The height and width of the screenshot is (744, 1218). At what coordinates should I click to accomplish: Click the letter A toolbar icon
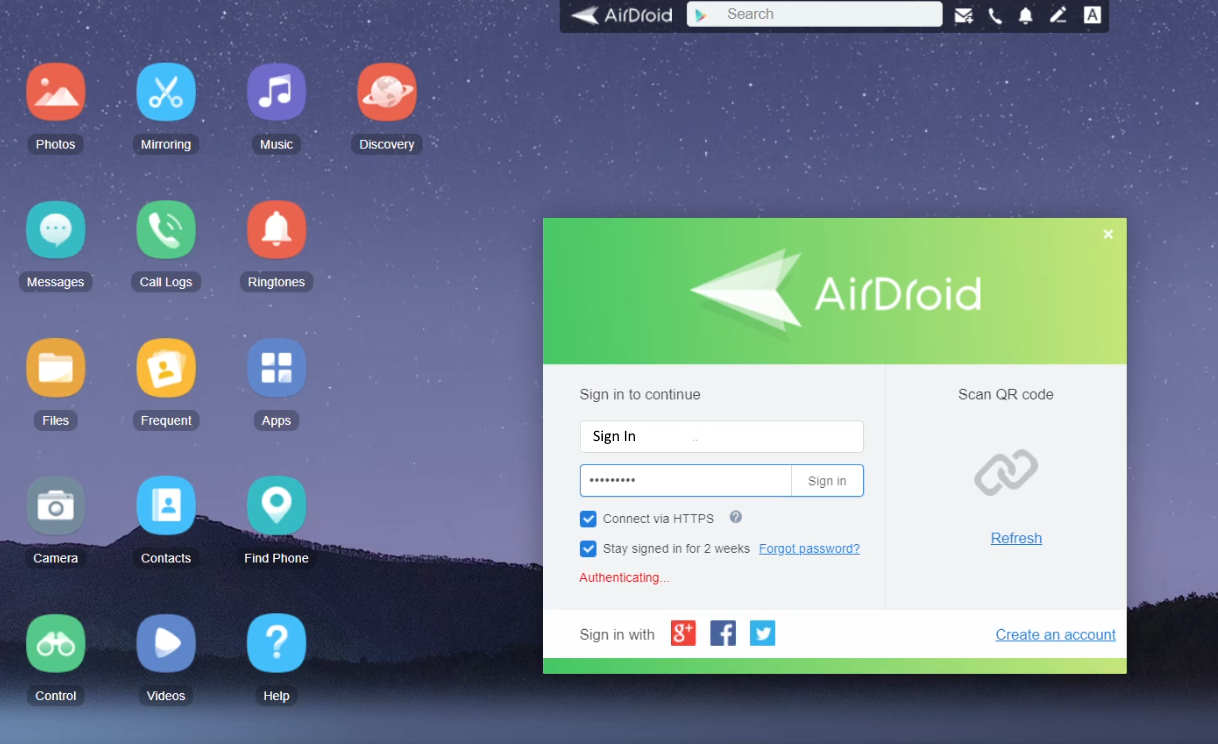1093,15
